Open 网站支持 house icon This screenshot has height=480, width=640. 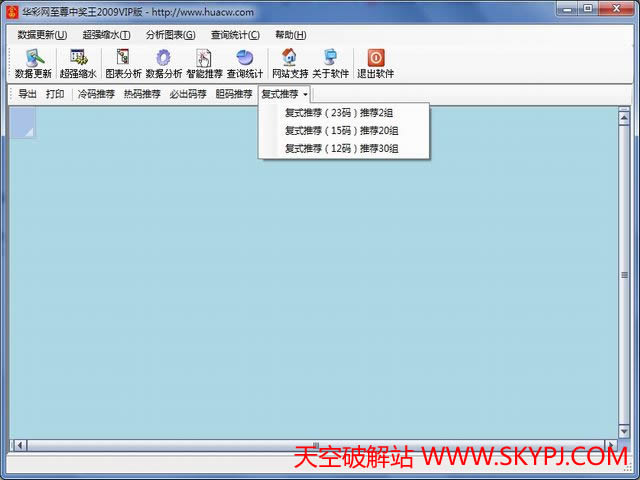coord(289,58)
